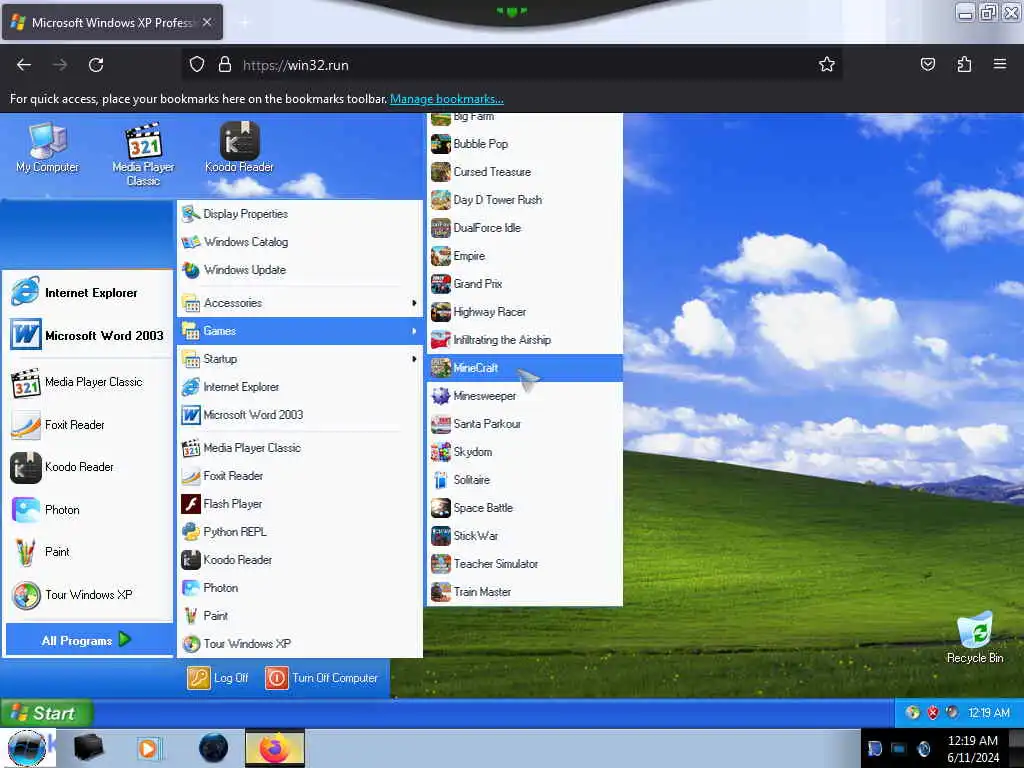Launch Bubble Pop game
1024x768 pixels.
[x=524, y=144]
